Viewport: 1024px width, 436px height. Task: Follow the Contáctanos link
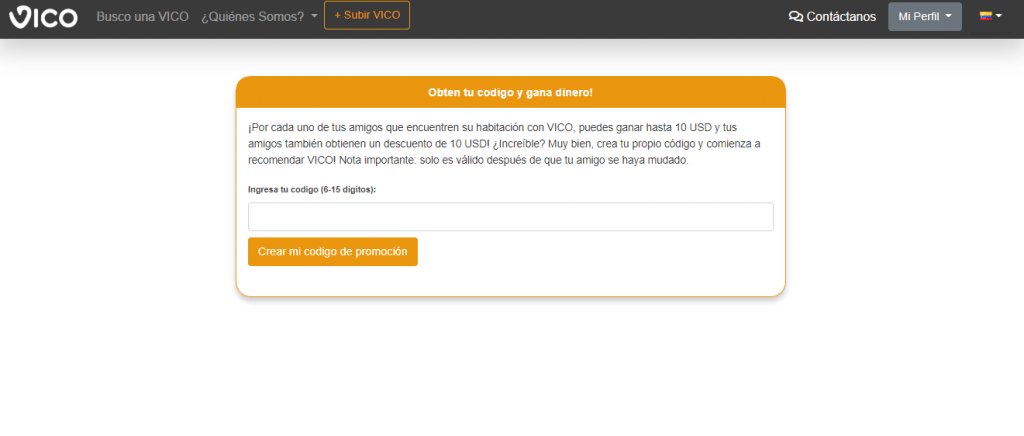[832, 16]
